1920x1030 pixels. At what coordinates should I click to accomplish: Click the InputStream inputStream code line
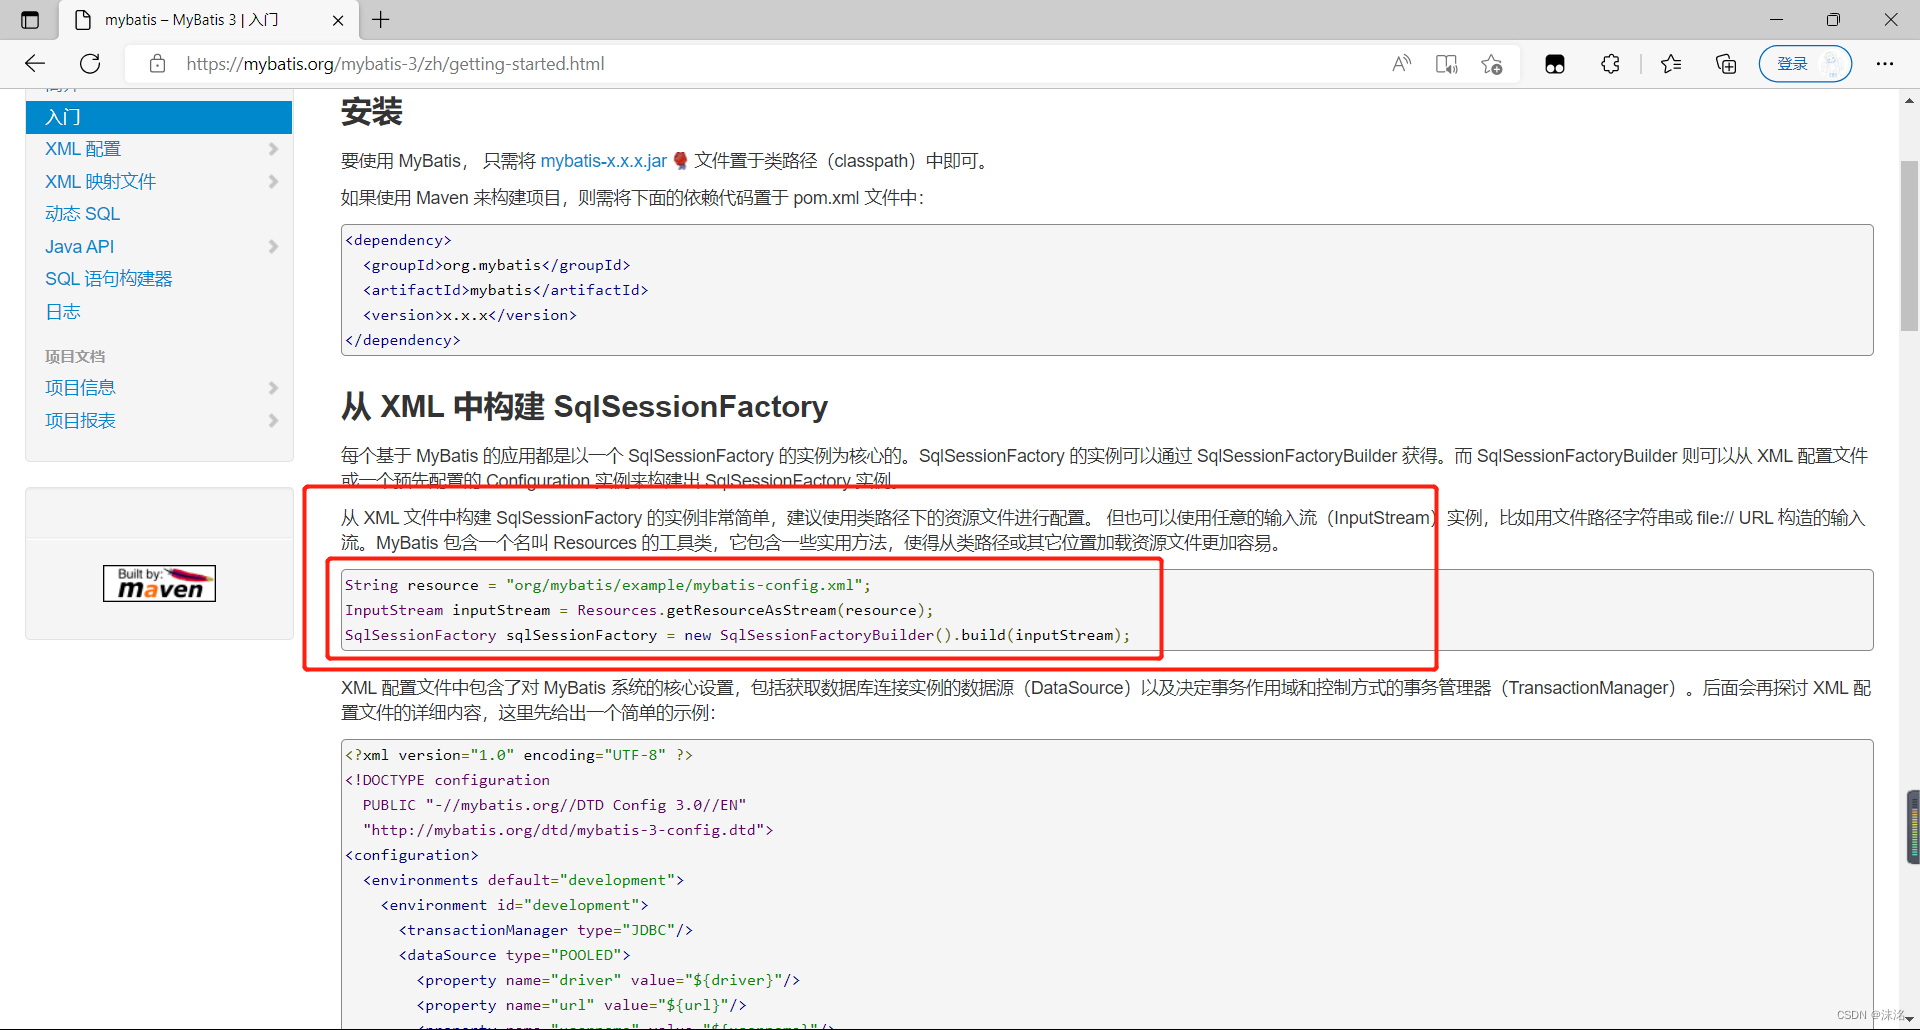[x=639, y=610]
